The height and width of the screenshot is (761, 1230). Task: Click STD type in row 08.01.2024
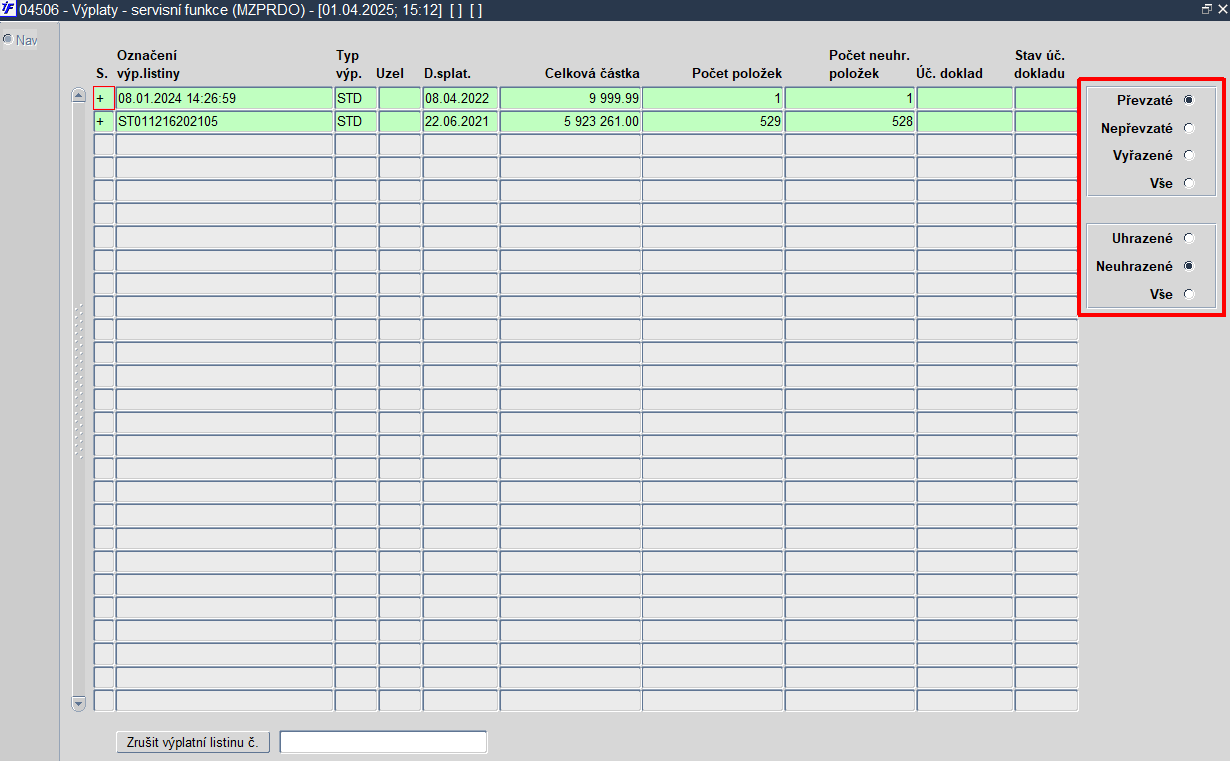[x=356, y=98]
